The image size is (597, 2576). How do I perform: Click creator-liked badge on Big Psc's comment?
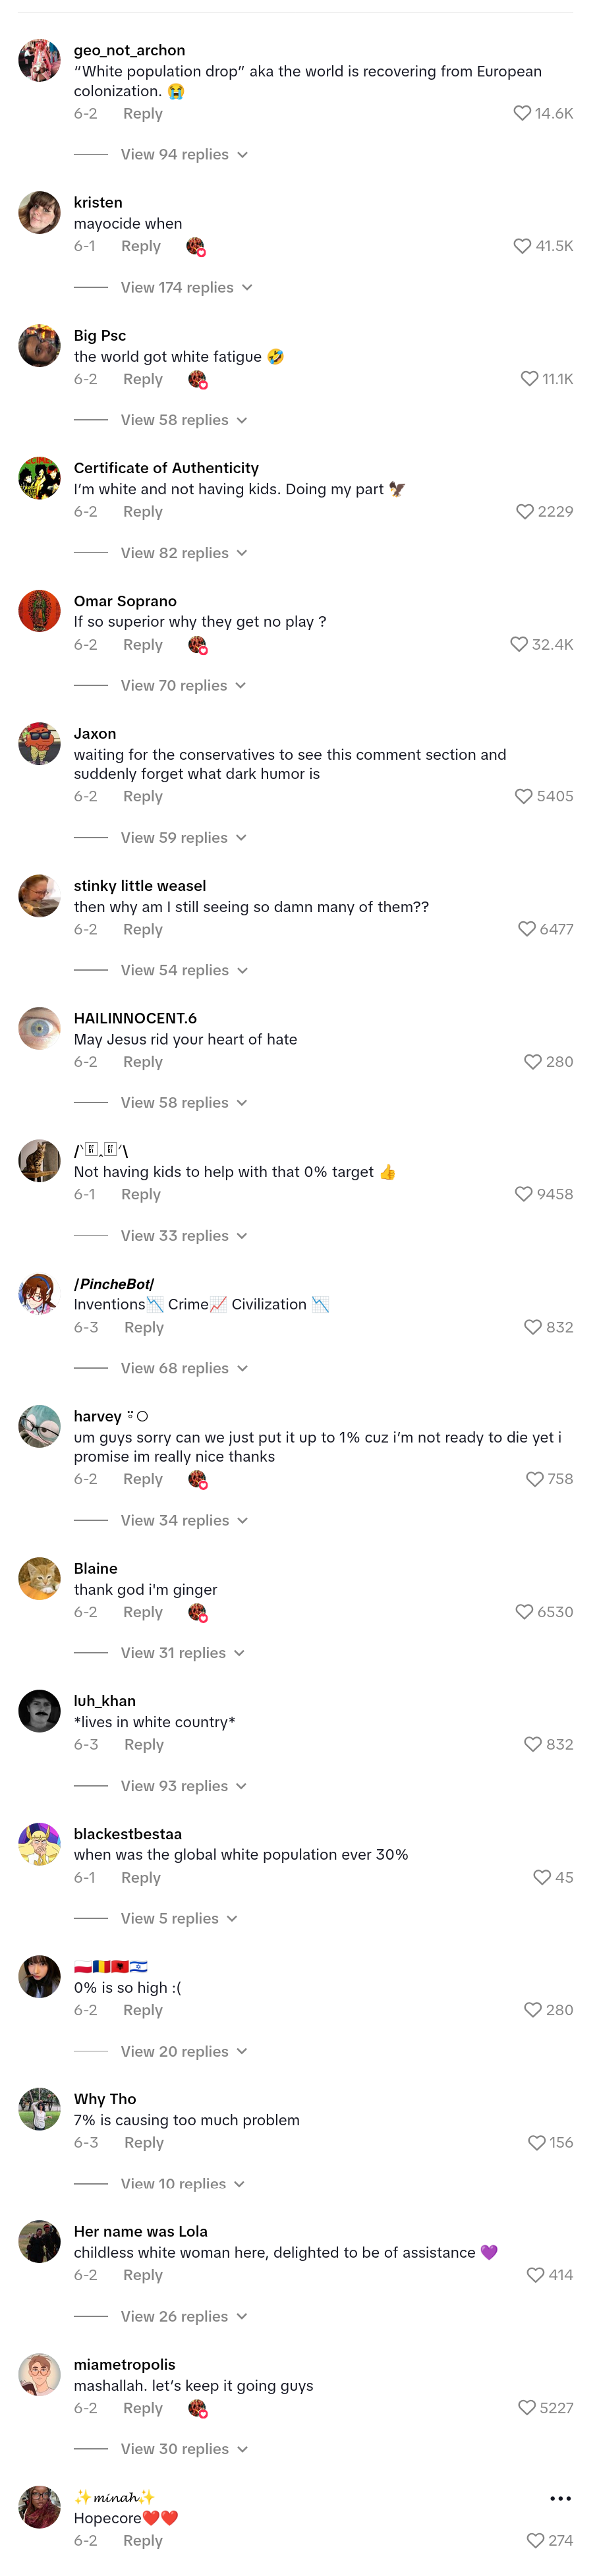[198, 379]
